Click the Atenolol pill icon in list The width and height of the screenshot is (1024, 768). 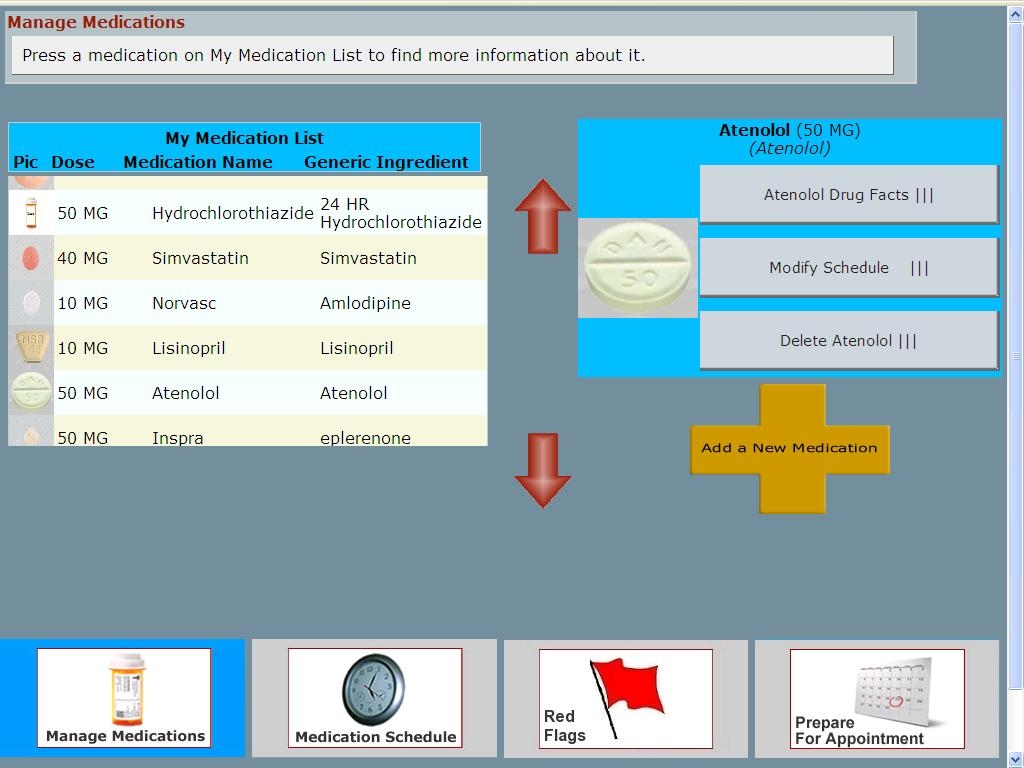[31, 393]
